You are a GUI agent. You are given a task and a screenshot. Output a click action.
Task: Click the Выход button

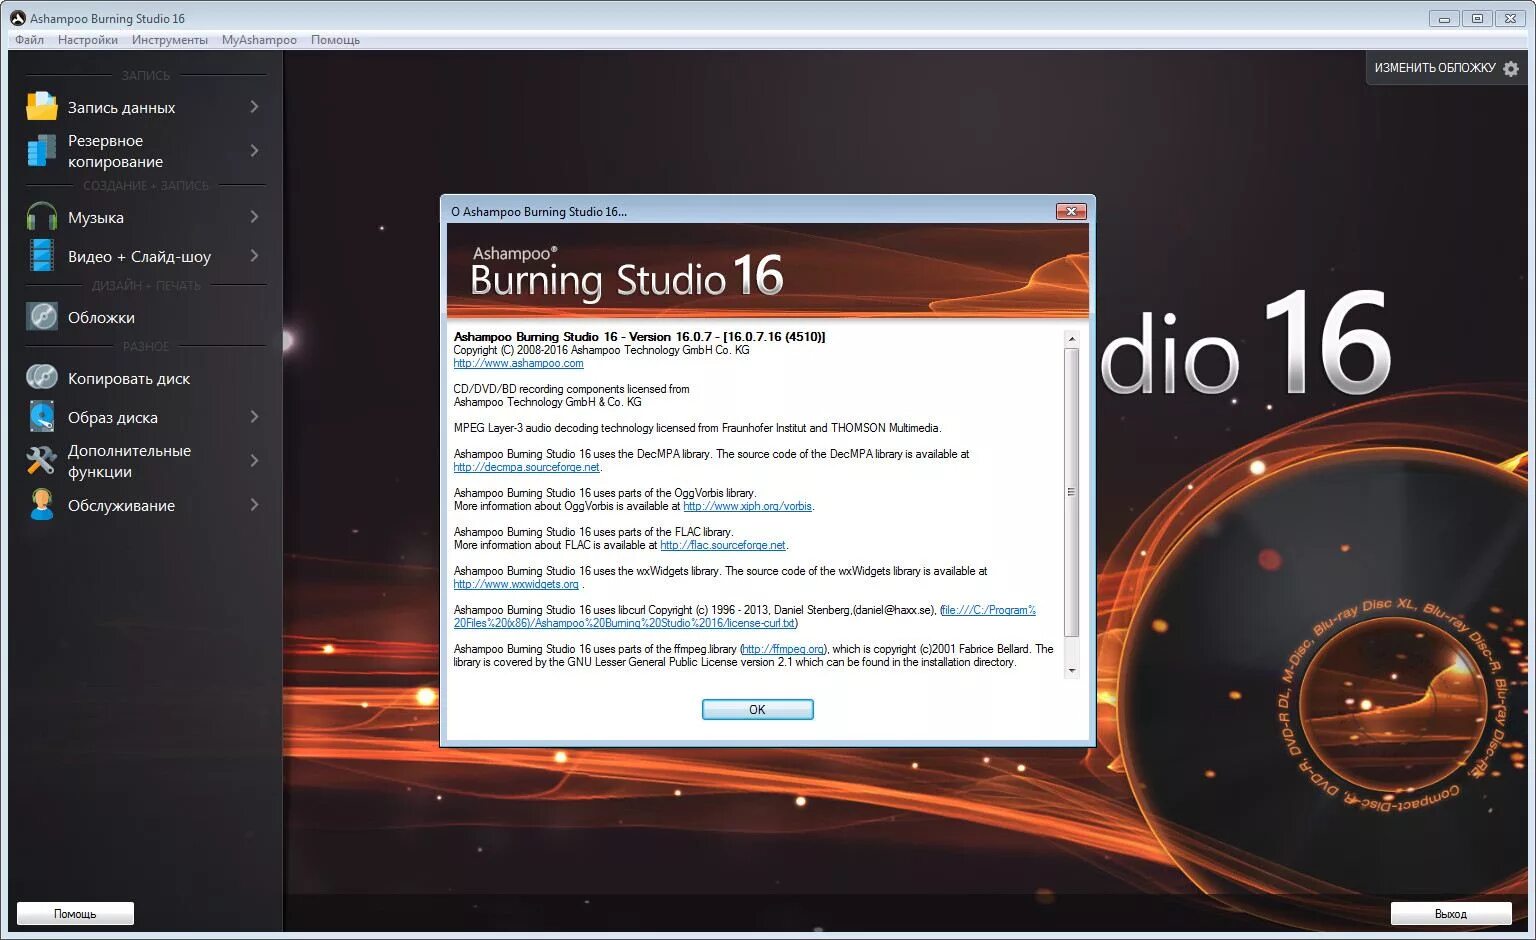click(1450, 914)
